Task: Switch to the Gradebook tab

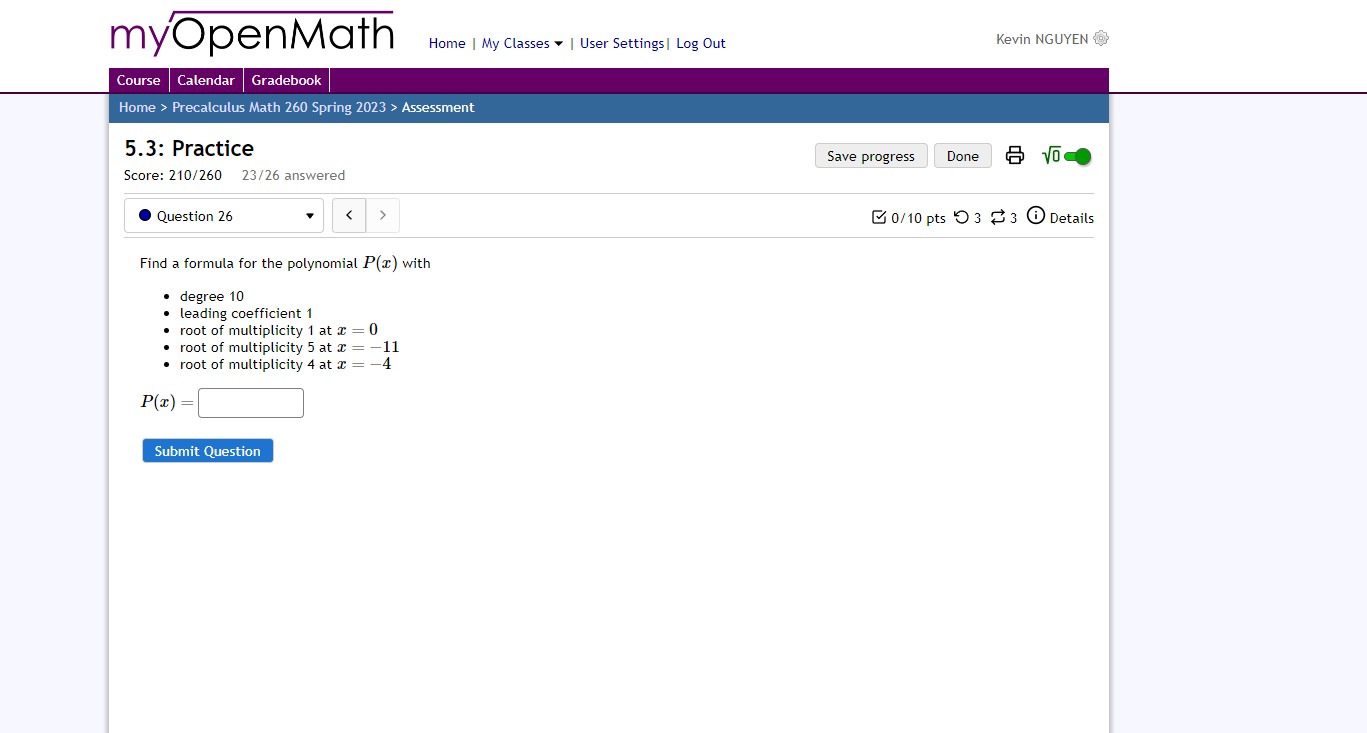Action: [x=286, y=80]
